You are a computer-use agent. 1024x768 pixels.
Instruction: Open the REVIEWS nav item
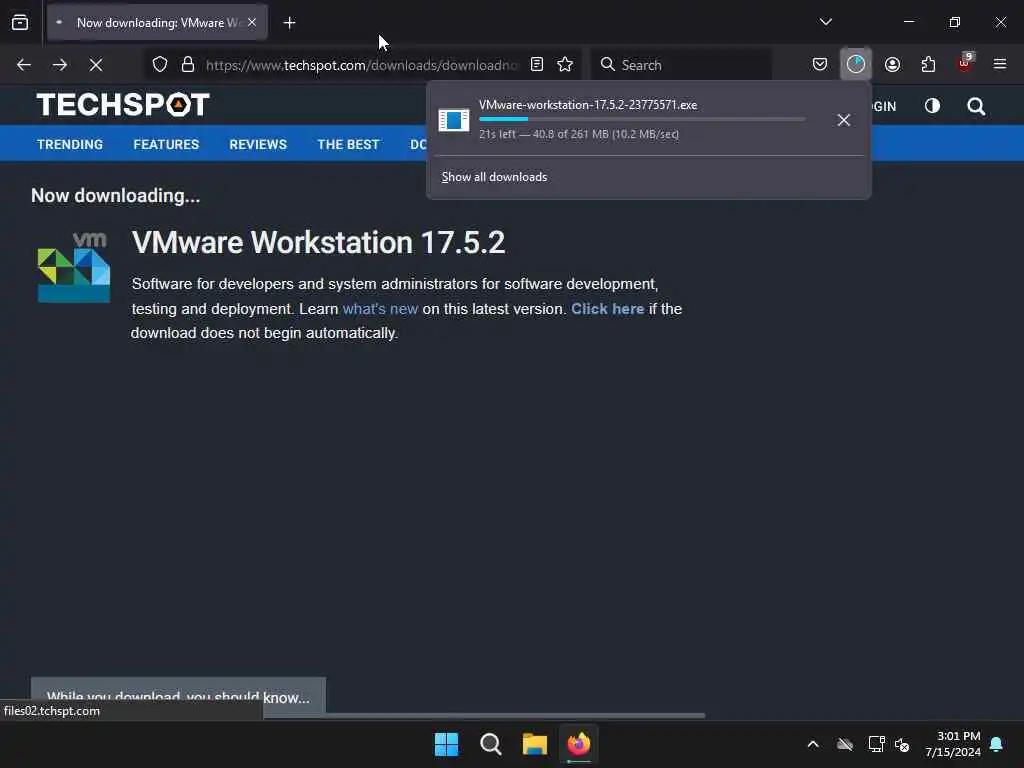258,144
